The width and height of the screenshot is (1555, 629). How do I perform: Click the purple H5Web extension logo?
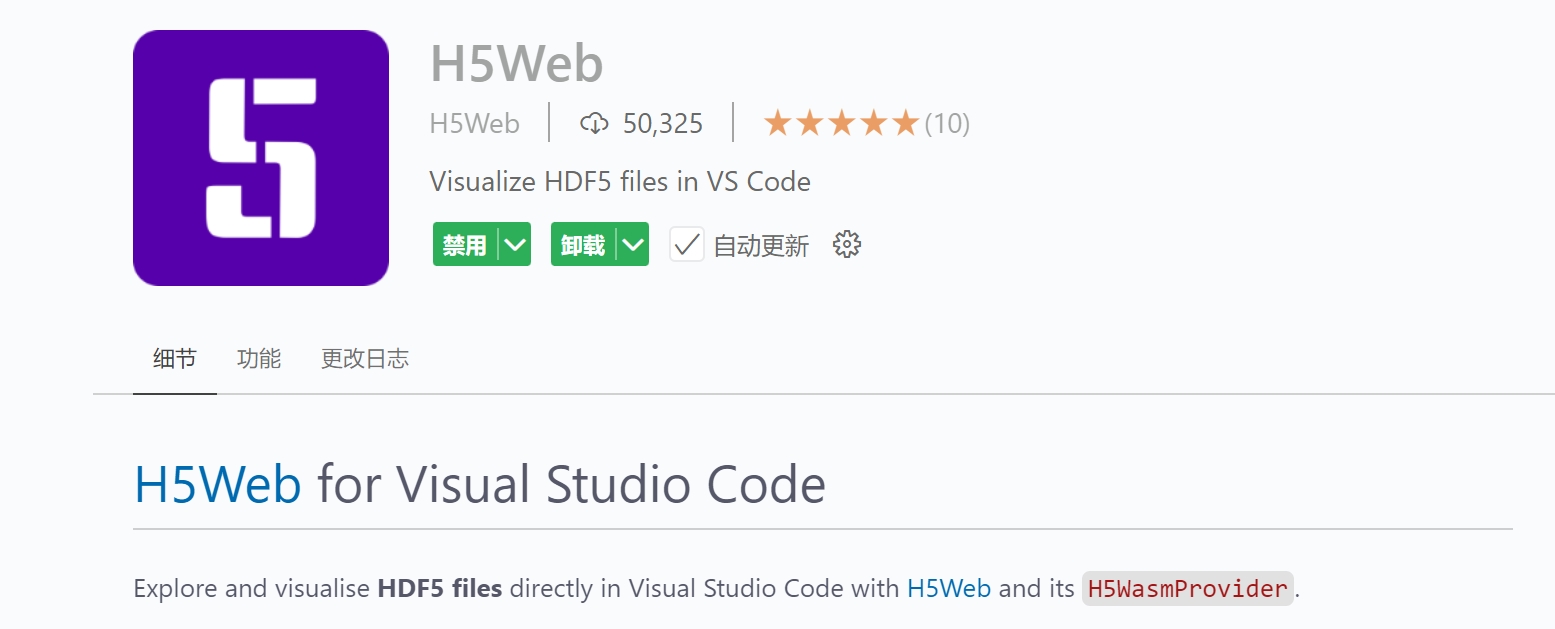tap(260, 158)
